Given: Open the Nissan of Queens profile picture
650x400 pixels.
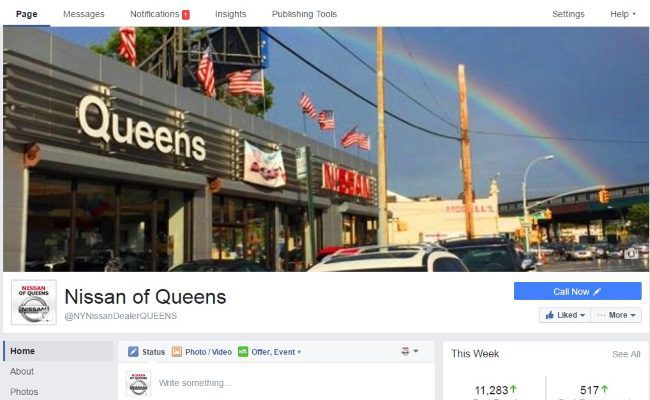Looking at the screenshot, I should [x=34, y=302].
